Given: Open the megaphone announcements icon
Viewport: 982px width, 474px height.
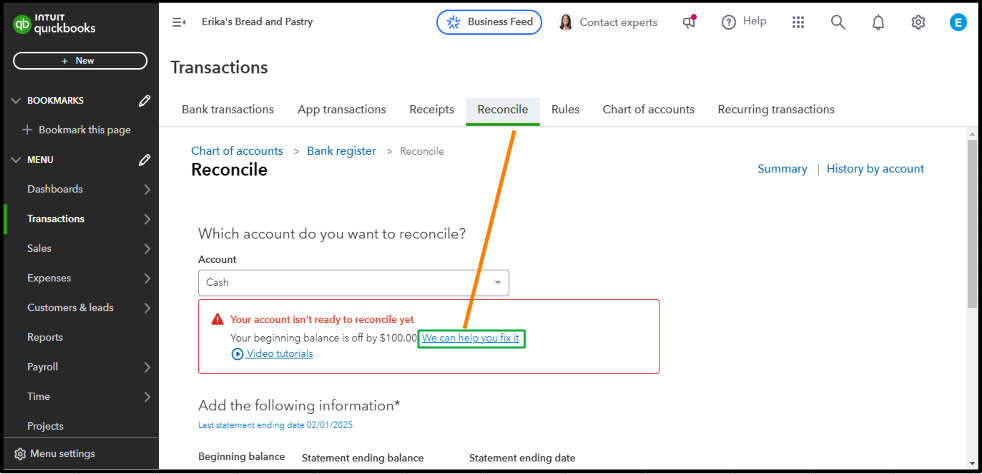Looking at the screenshot, I should click(x=689, y=22).
